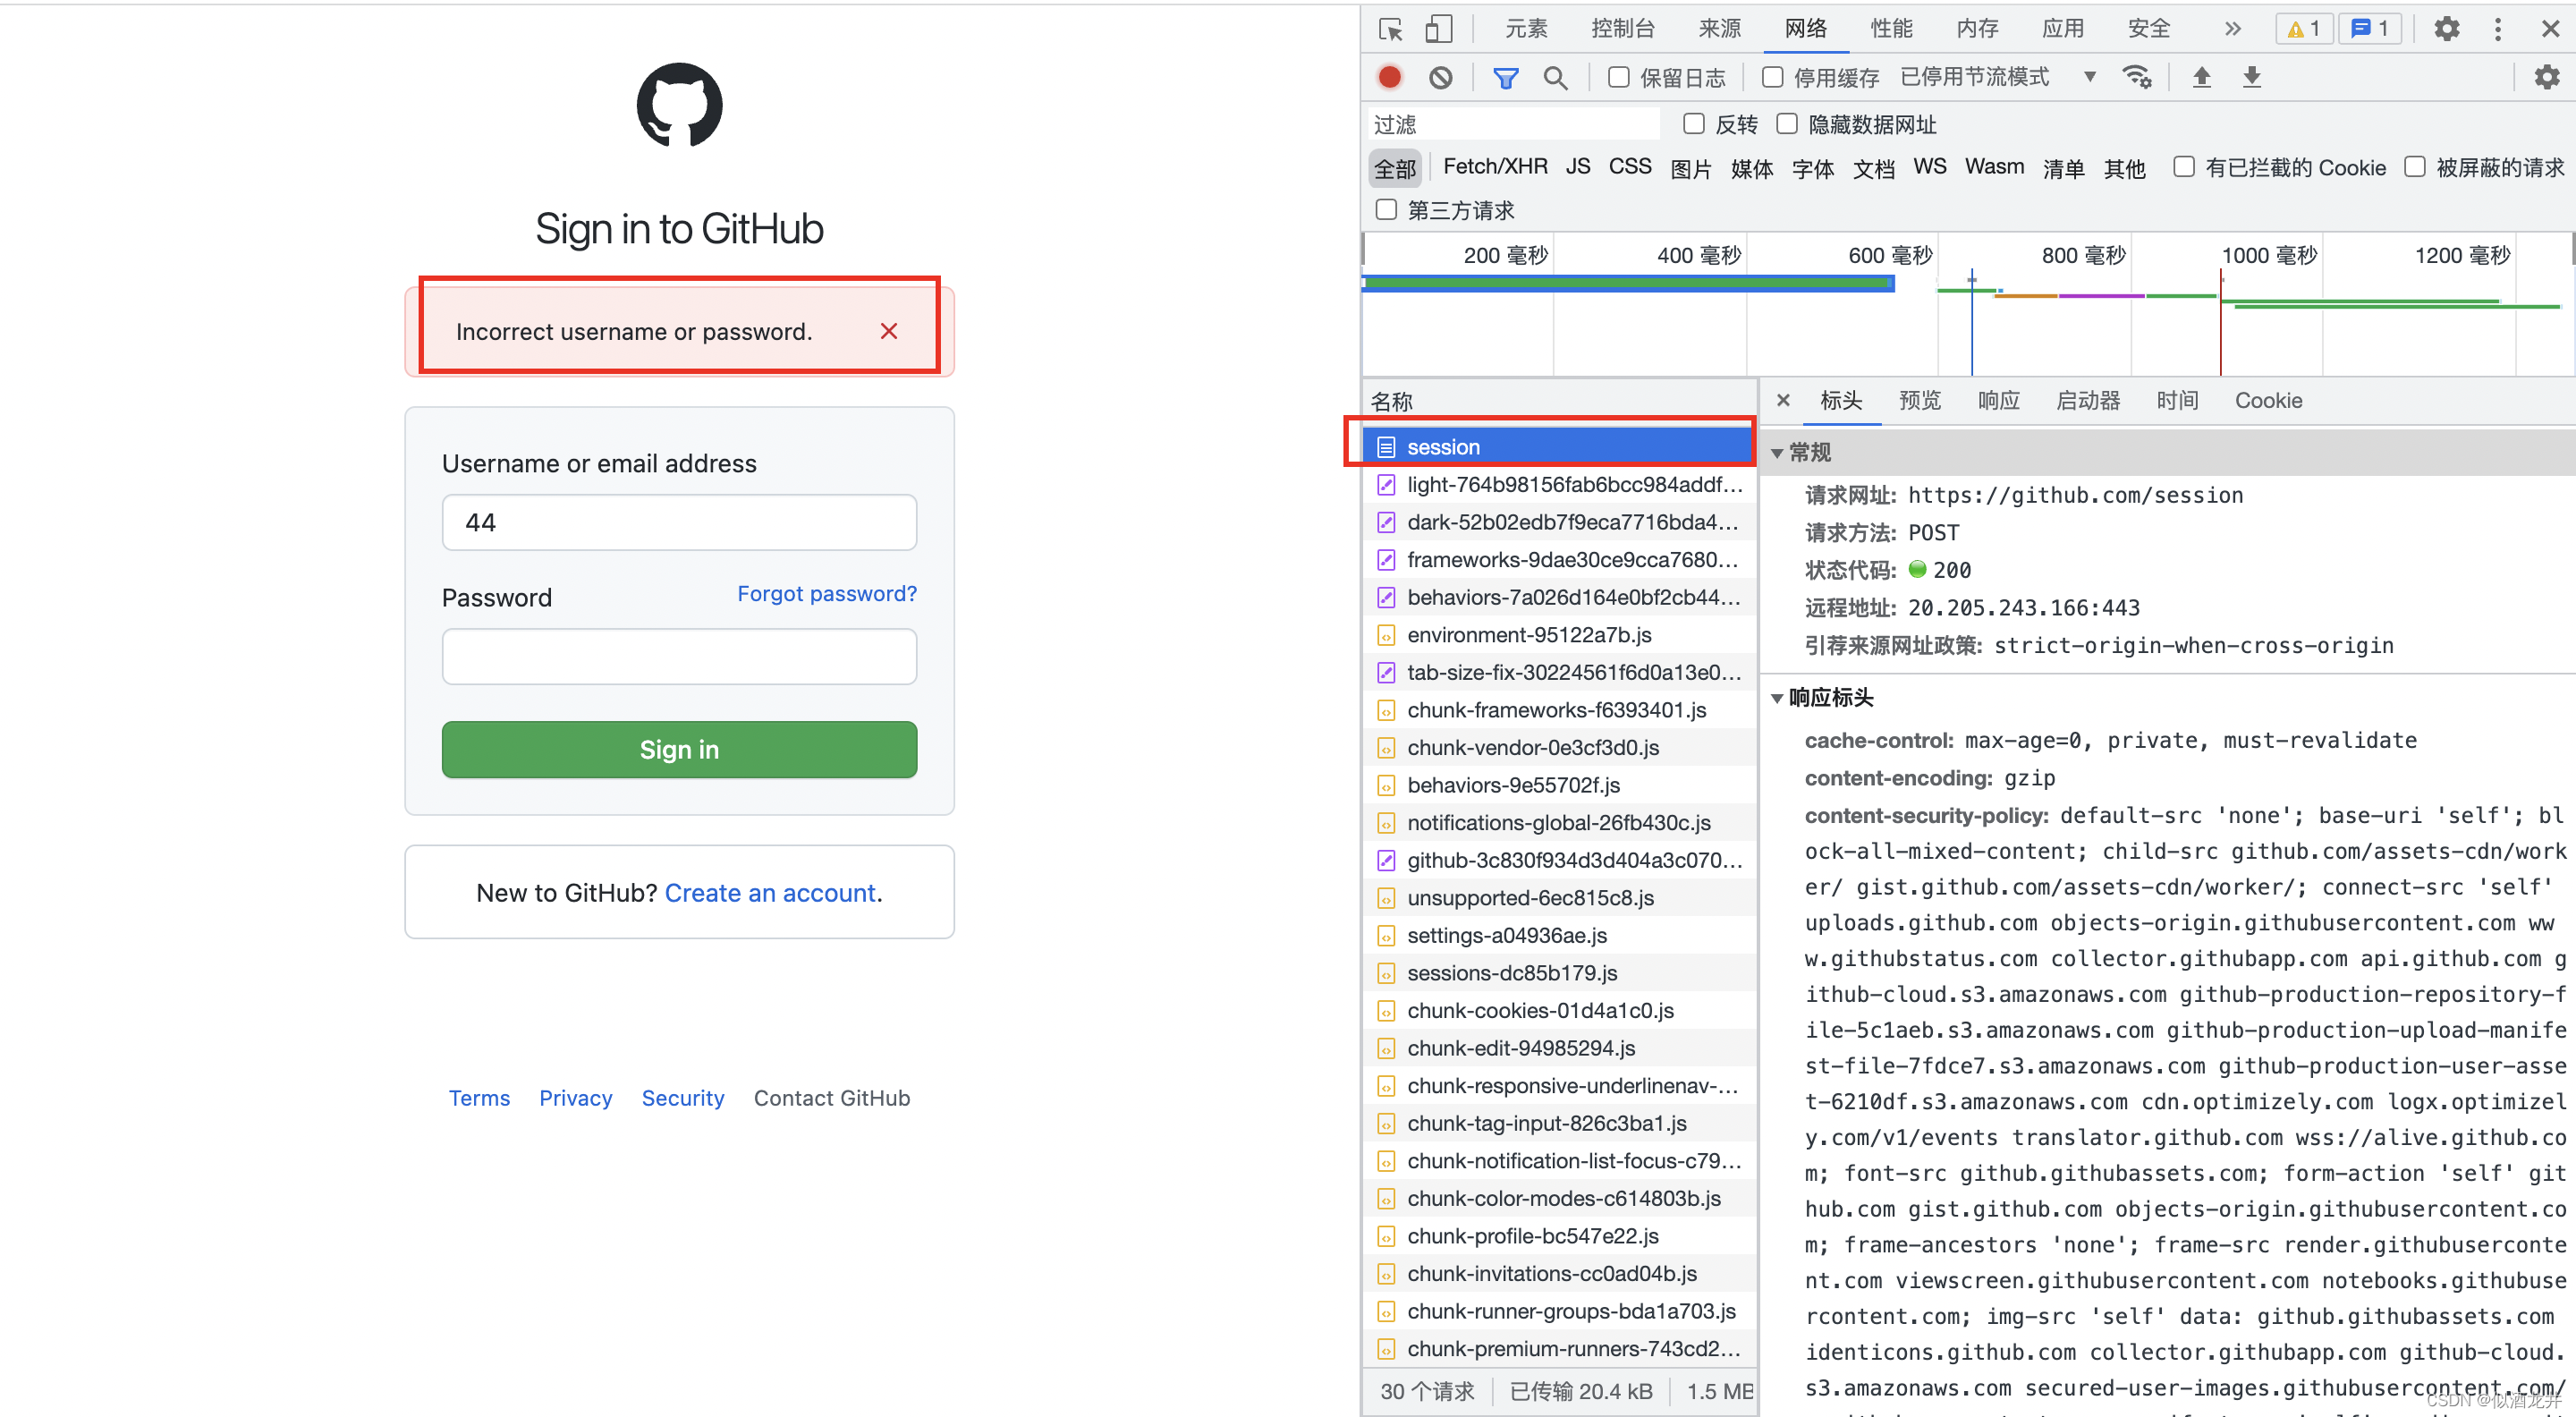Open the throttling mode dropdown
This screenshot has width=2576, height=1417.
coord(1997,77)
